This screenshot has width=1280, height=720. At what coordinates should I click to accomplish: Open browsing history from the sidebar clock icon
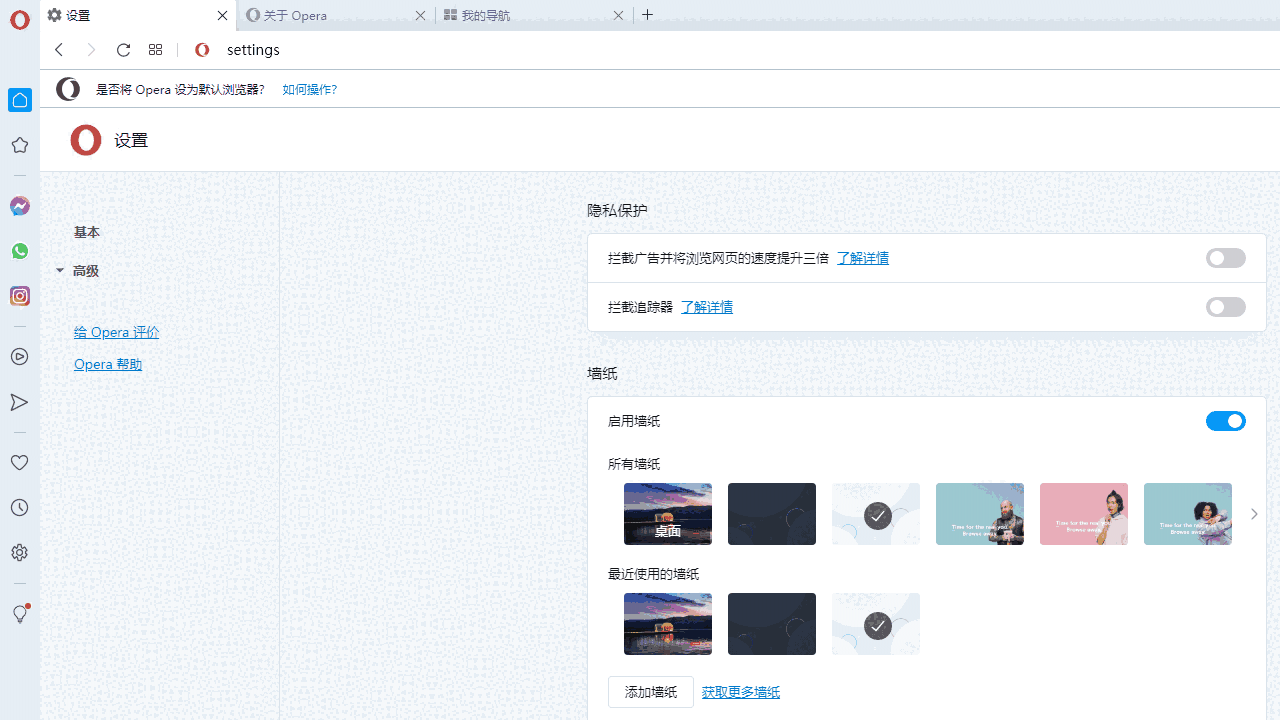[19, 507]
